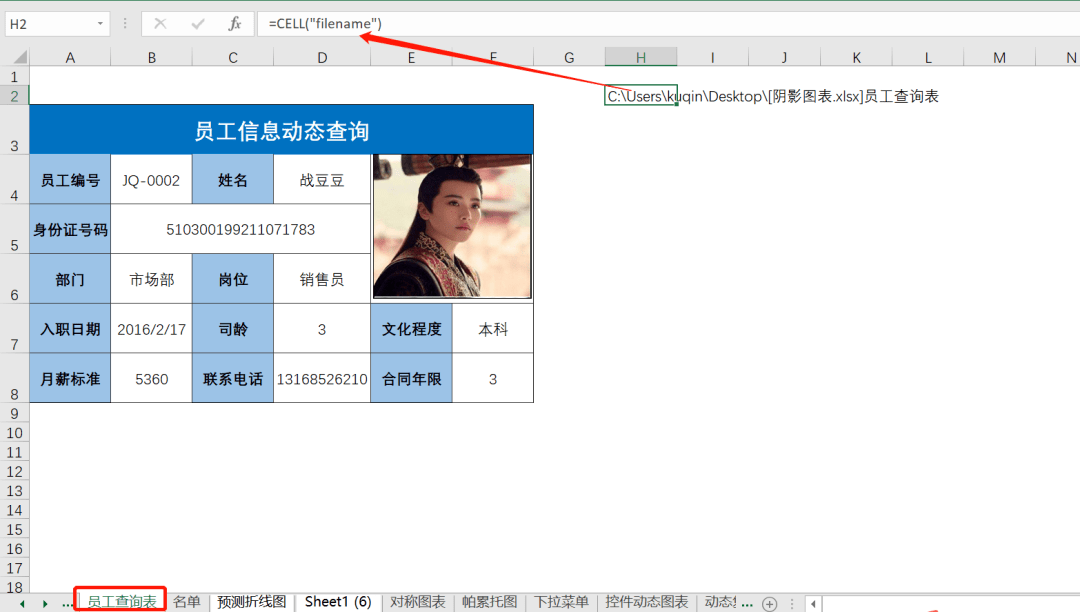
Task: Switch to the 帕累托图 sheet tab
Action: 489,602
